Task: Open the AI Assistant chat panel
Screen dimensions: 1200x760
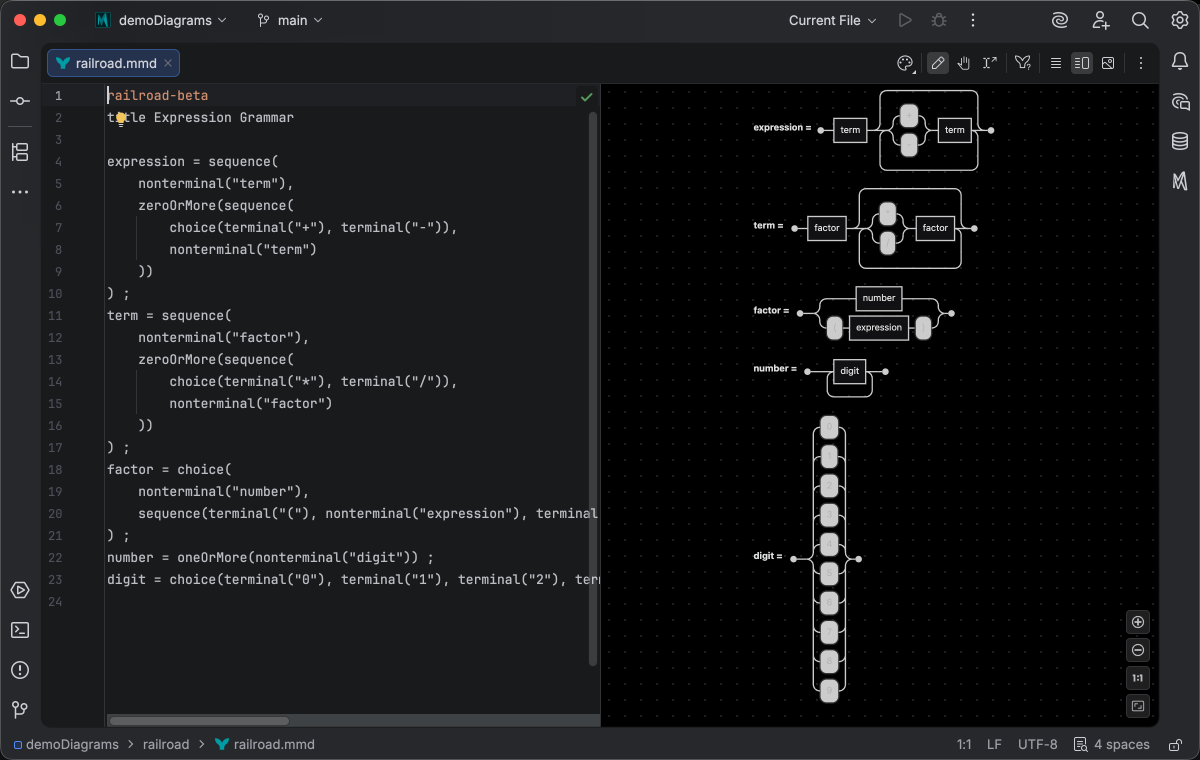Action: click(1180, 101)
